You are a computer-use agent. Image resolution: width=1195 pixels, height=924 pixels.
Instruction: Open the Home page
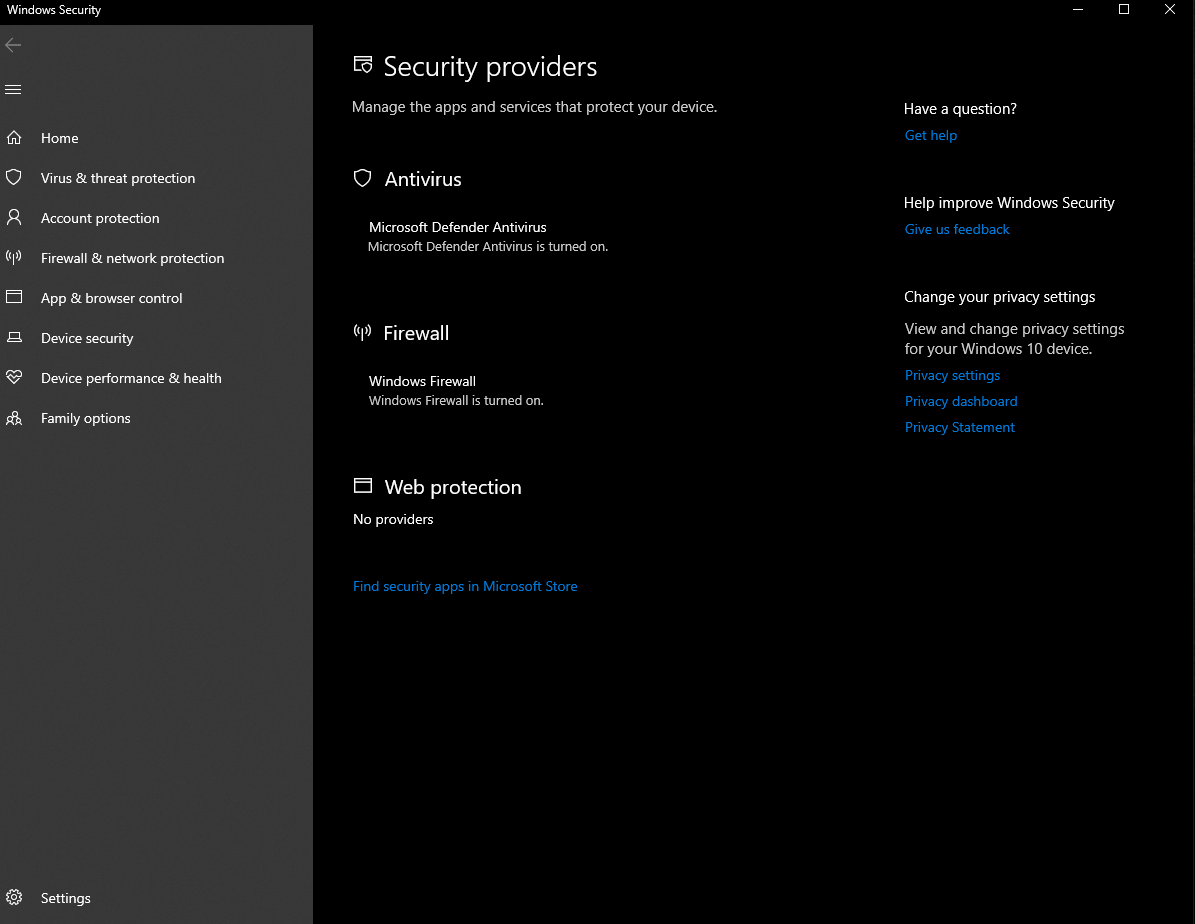[x=156, y=138]
